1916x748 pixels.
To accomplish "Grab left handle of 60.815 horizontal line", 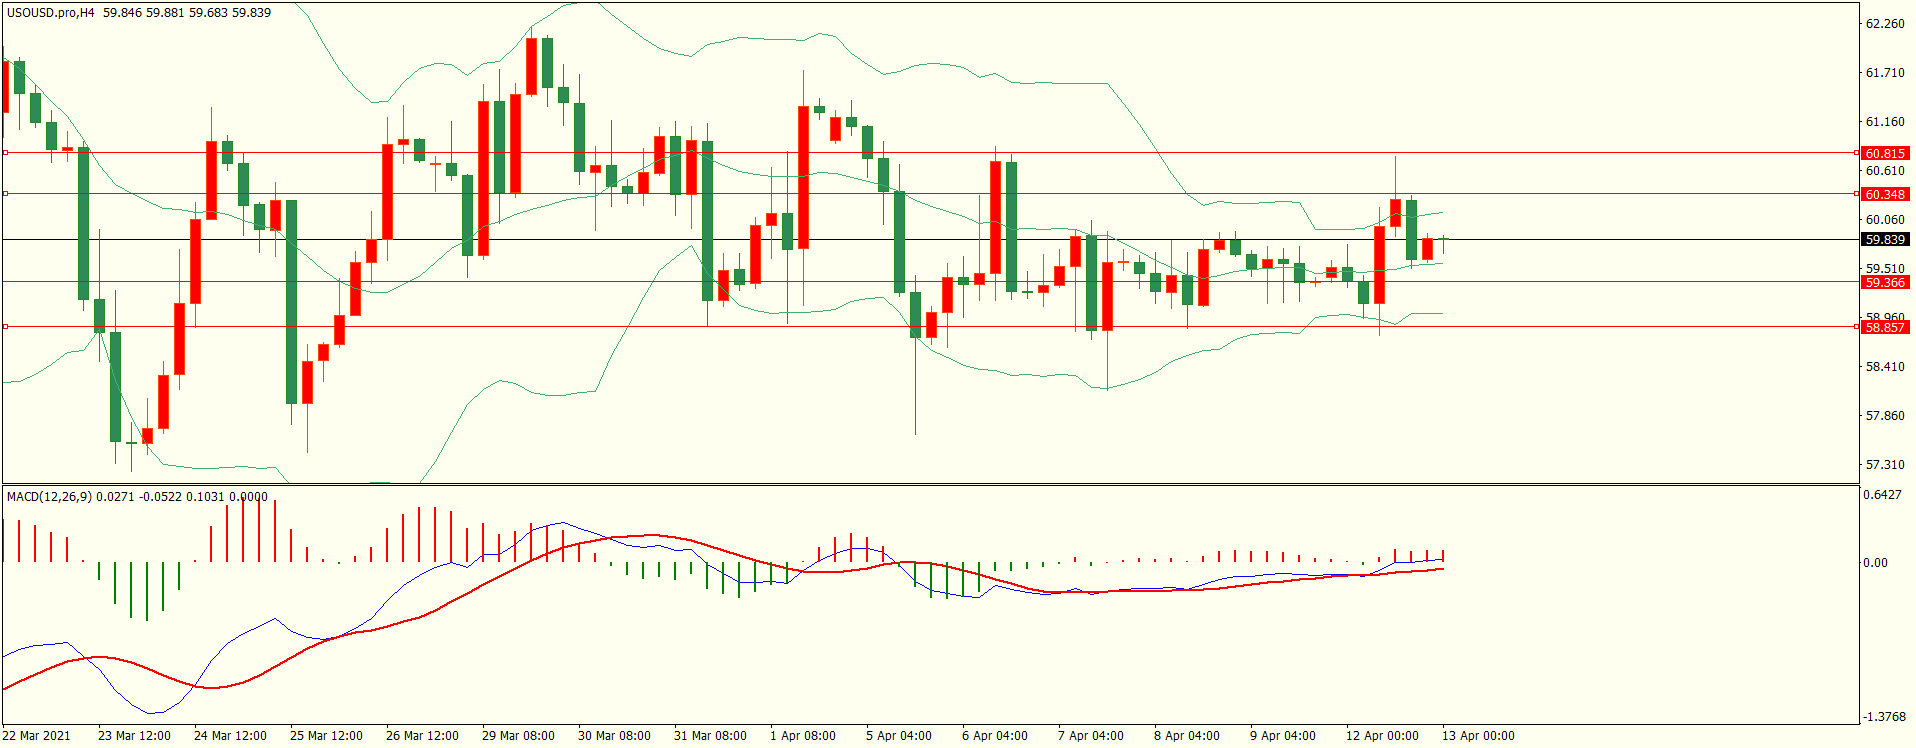I will click(6, 153).
